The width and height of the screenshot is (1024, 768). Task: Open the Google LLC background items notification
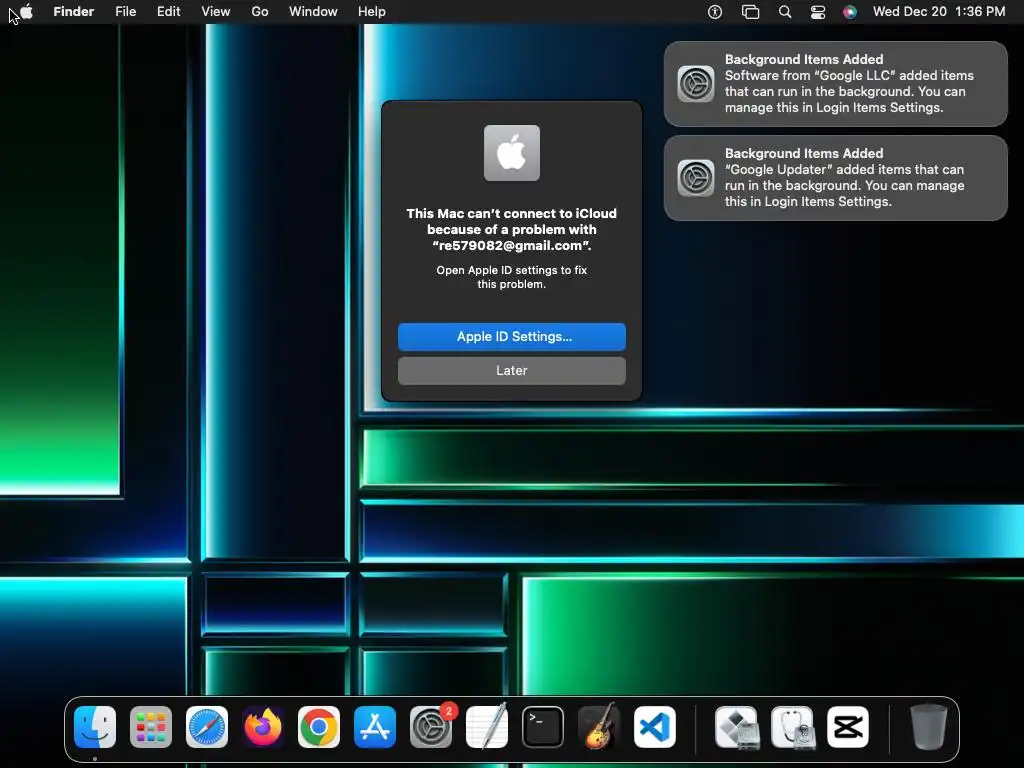pyautogui.click(x=836, y=84)
